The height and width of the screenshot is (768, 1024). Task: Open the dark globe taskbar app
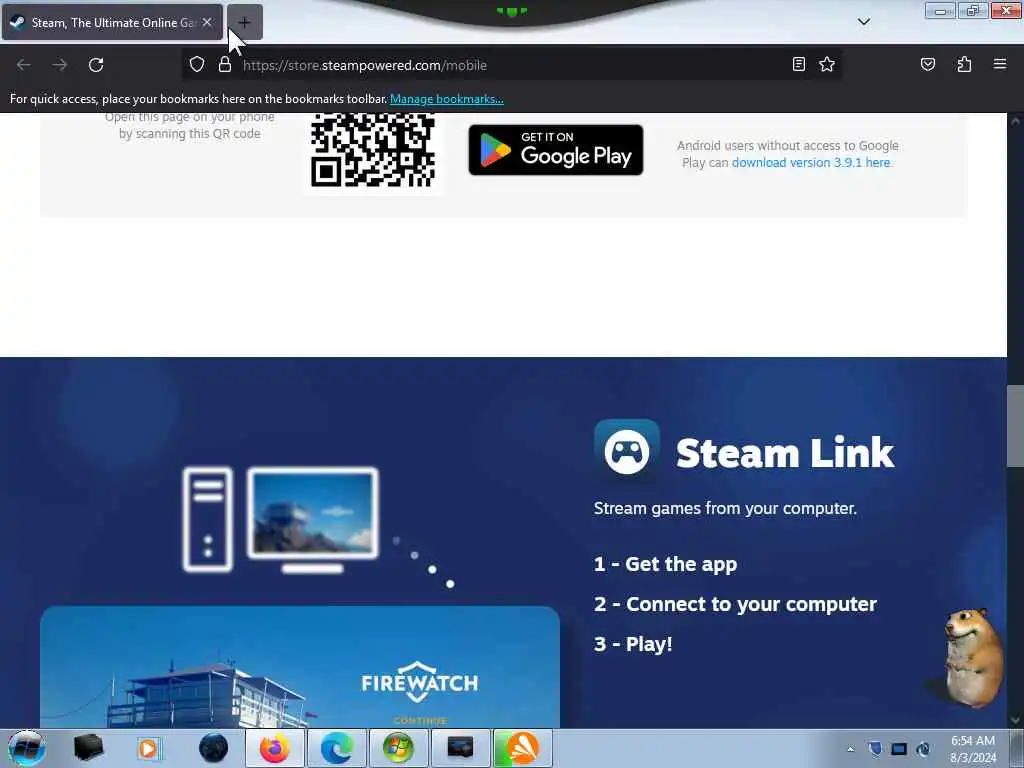point(214,748)
